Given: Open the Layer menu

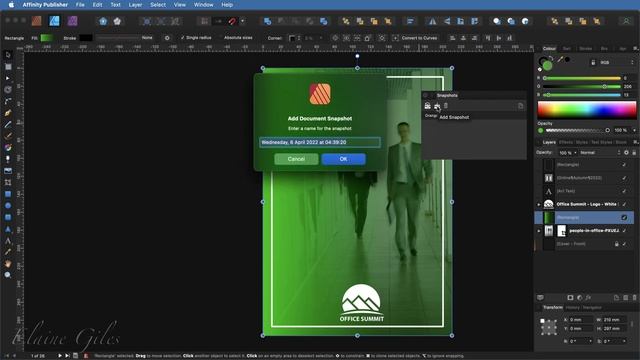Looking at the screenshot, I should click(x=135, y=5).
